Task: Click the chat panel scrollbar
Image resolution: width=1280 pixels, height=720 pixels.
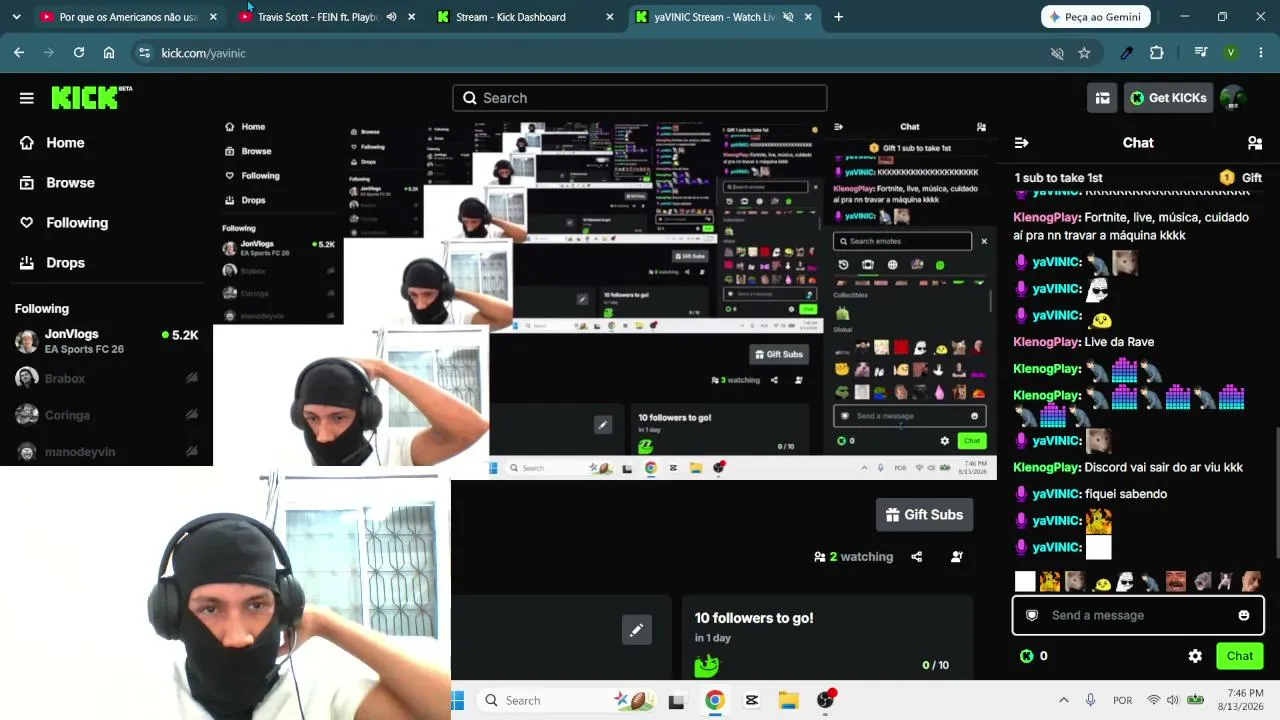Action: click(1277, 492)
